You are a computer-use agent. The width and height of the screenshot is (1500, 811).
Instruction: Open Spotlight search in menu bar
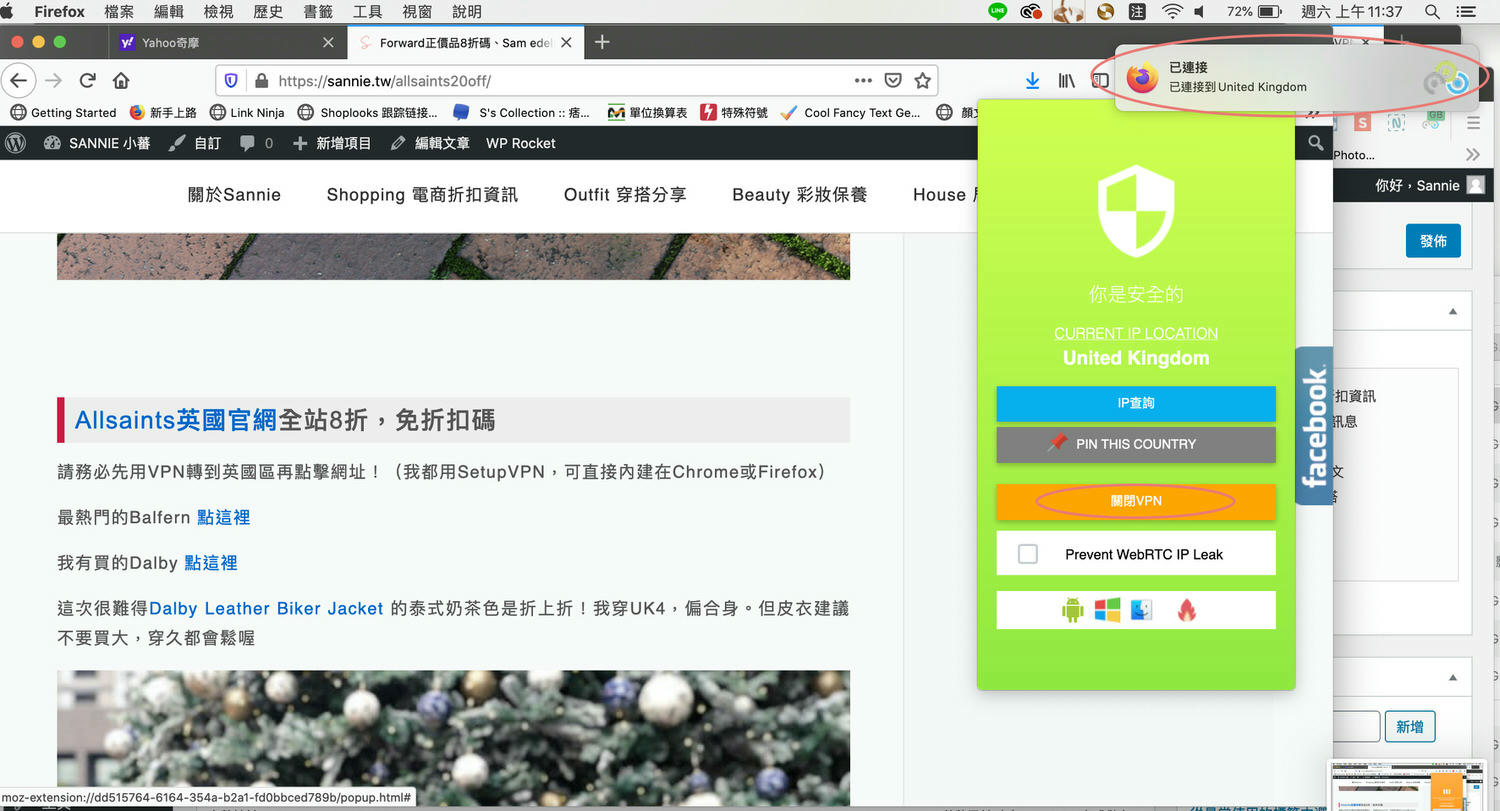(x=1432, y=12)
